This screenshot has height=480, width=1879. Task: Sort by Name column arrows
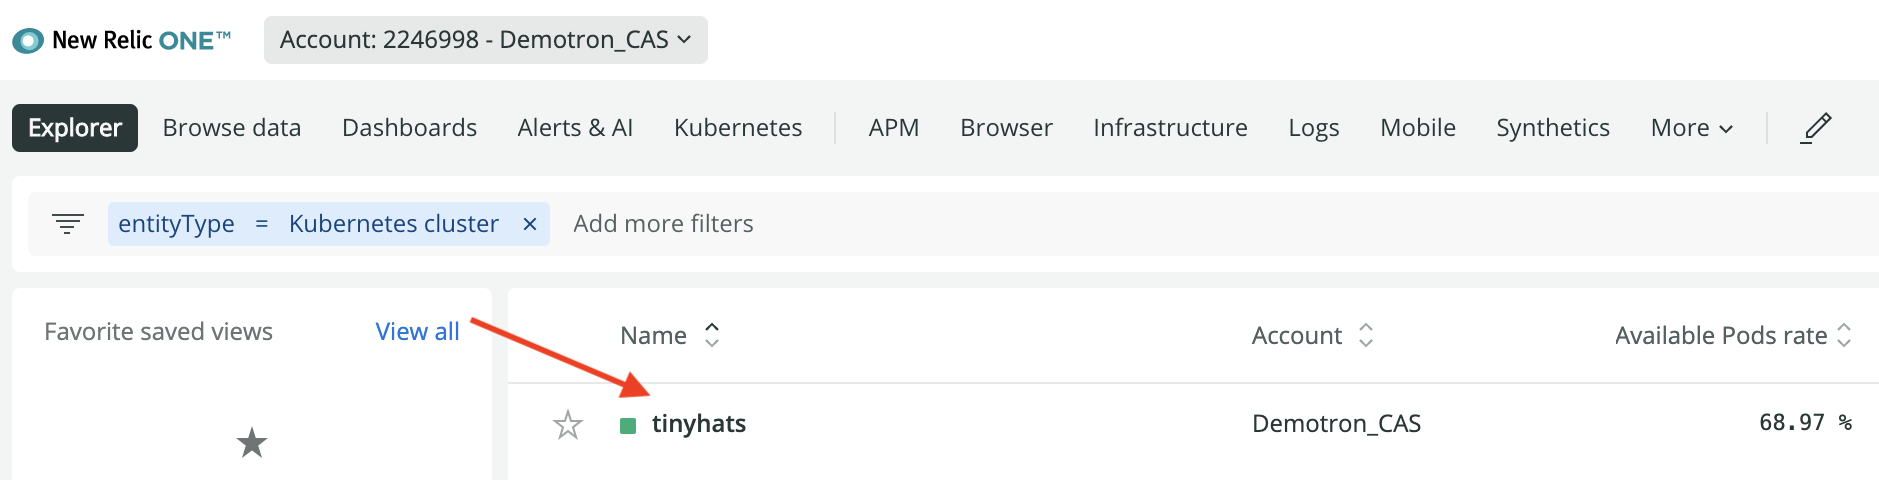[x=712, y=335]
